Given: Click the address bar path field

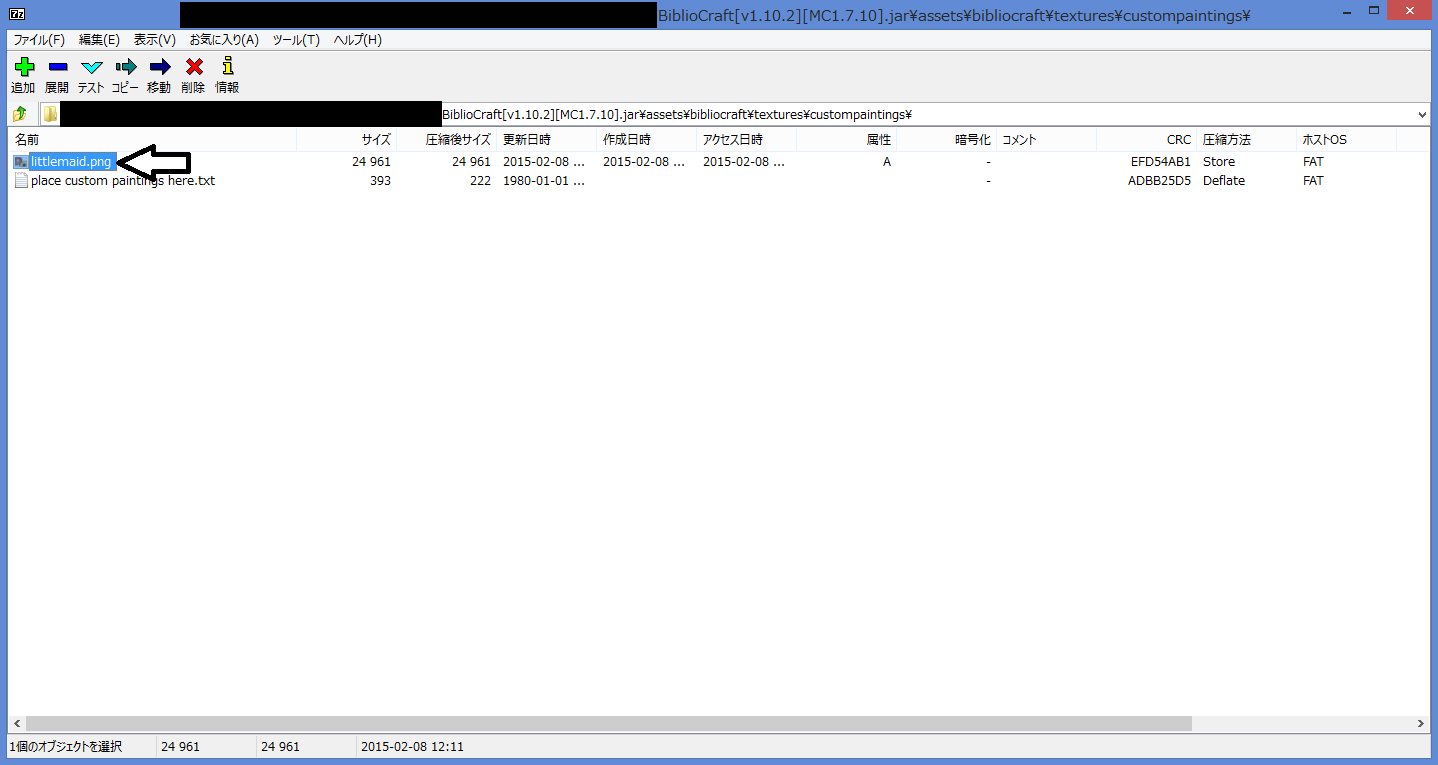Looking at the screenshot, I should click(735, 115).
